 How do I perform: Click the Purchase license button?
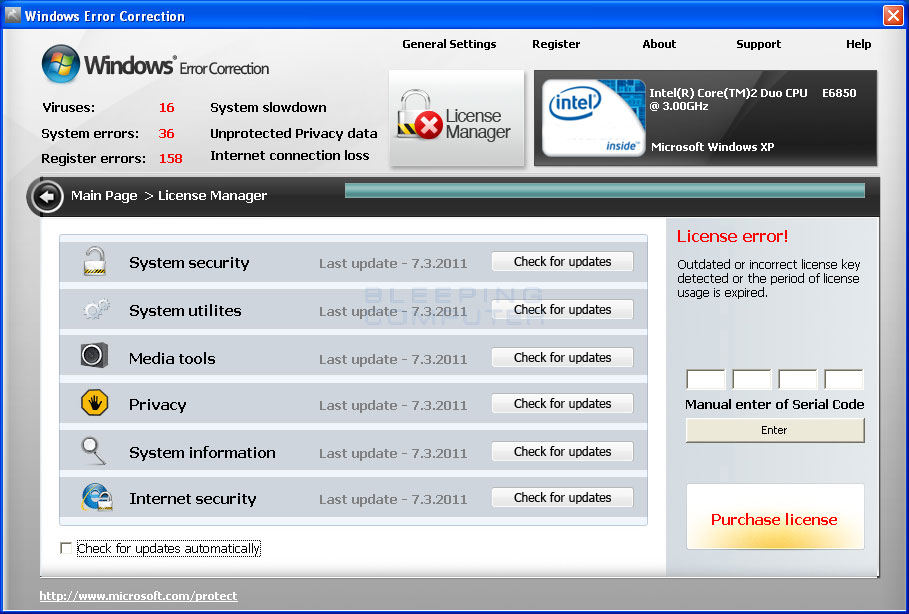pos(775,517)
